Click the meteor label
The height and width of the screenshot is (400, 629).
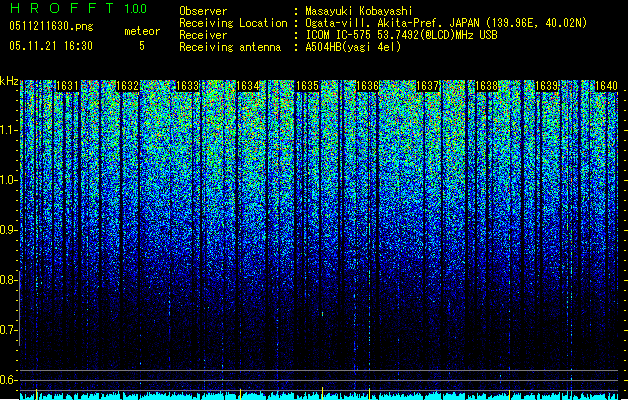[x=142, y=31]
